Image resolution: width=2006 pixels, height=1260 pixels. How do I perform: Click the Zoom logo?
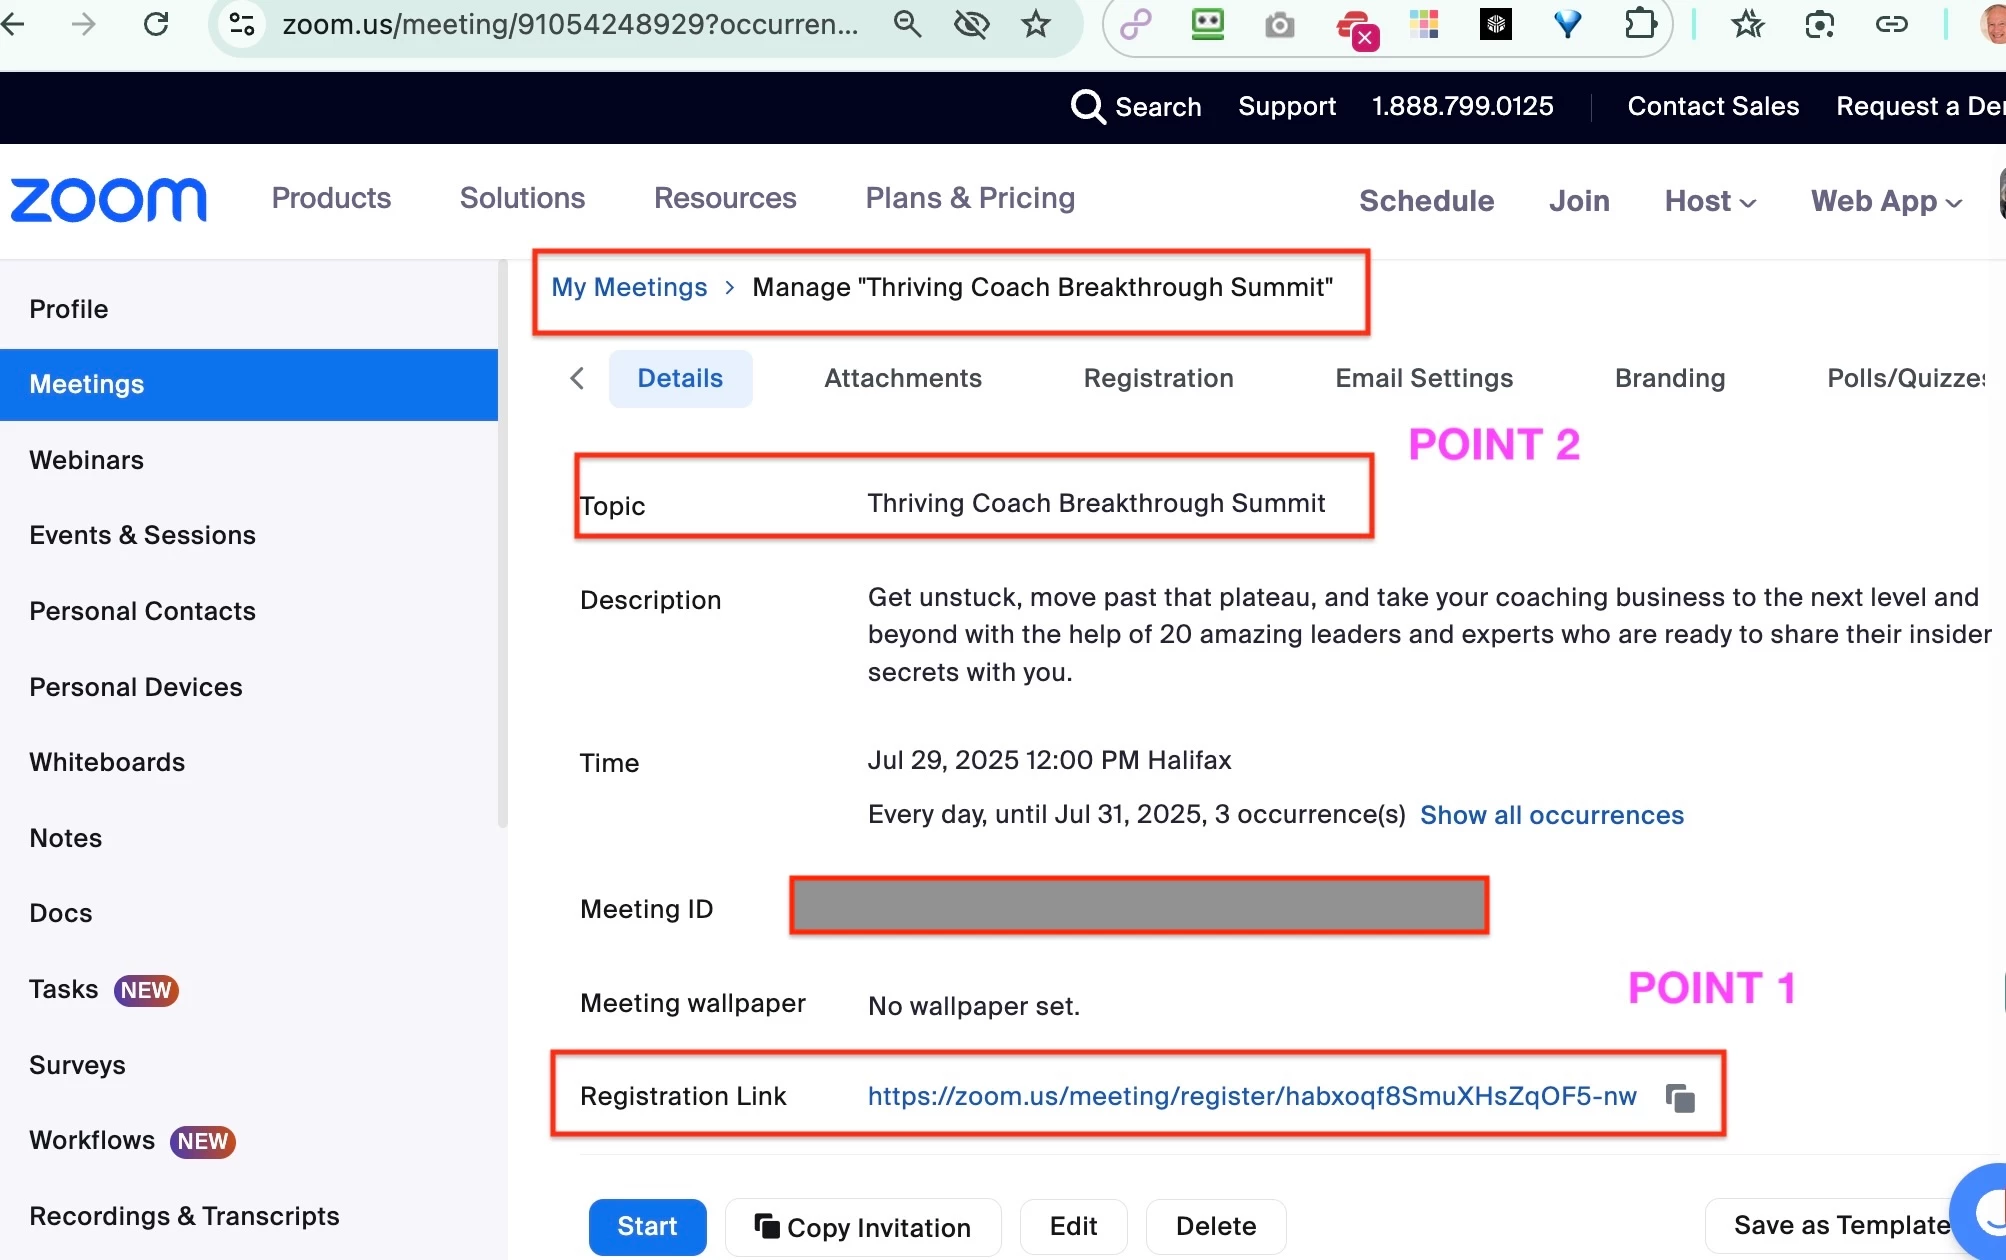click(x=109, y=200)
